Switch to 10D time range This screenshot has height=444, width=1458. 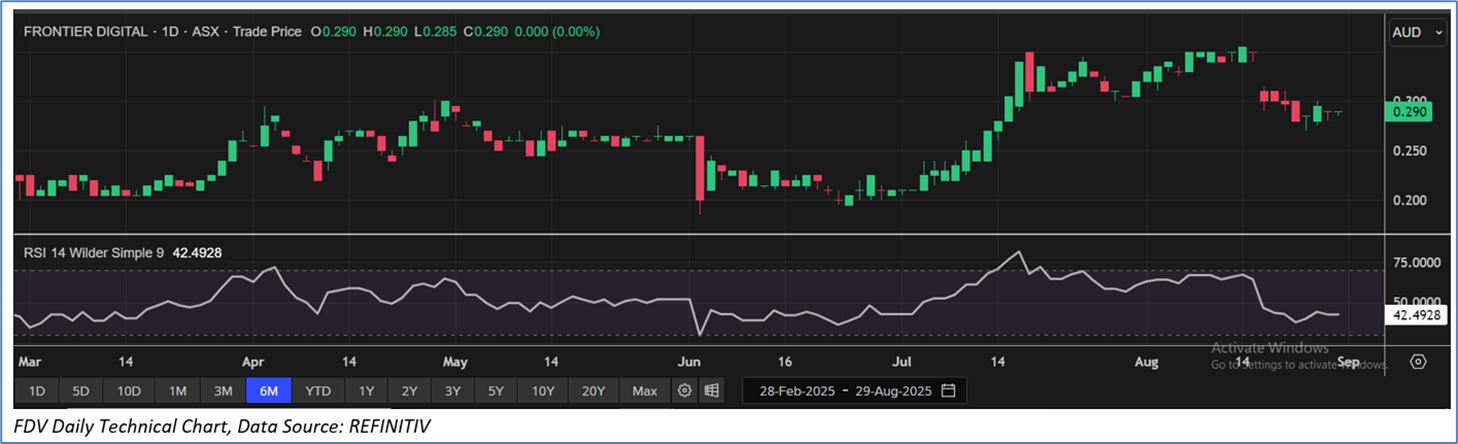pos(129,390)
